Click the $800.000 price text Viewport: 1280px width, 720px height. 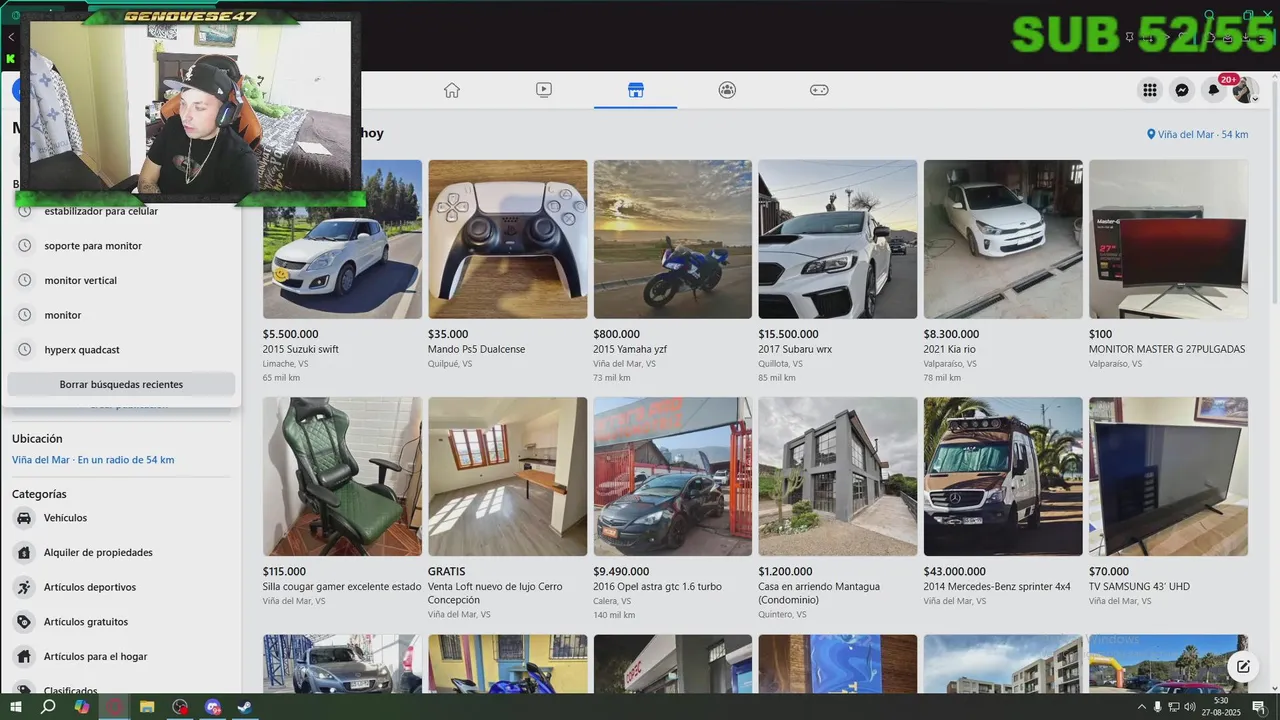[616, 335]
